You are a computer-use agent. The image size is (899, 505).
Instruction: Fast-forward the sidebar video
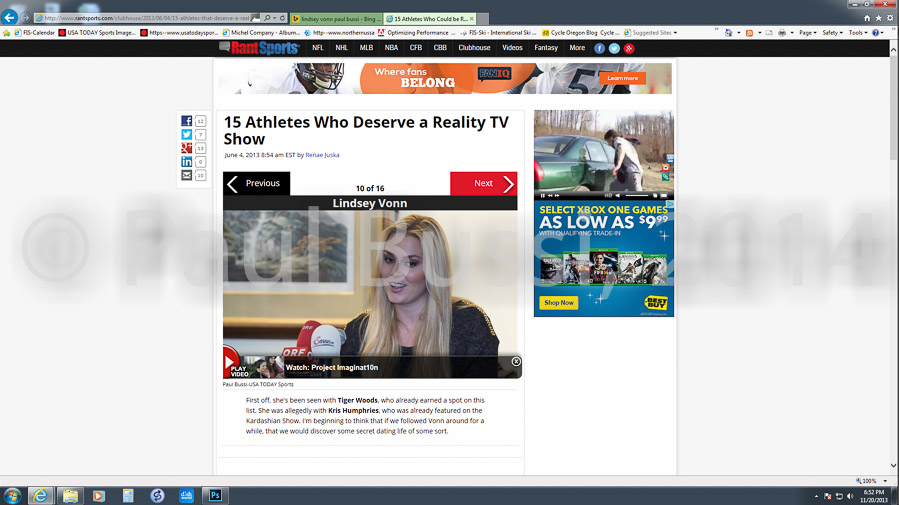(557, 195)
